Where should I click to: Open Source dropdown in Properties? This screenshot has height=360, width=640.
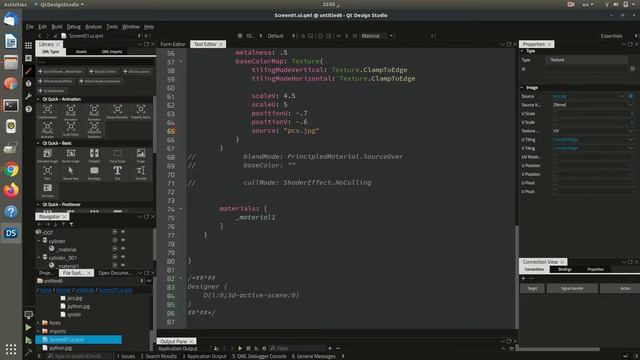click(622, 96)
